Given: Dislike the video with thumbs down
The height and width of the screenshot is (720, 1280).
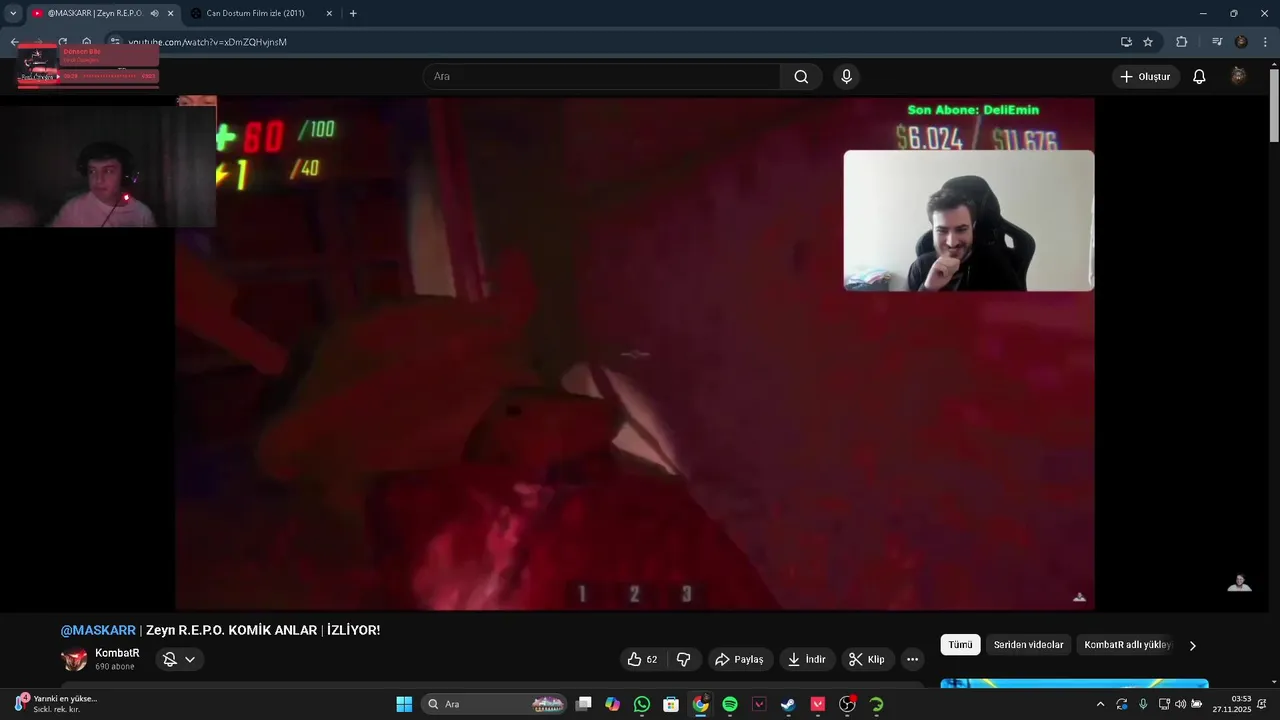Looking at the screenshot, I should (684, 659).
